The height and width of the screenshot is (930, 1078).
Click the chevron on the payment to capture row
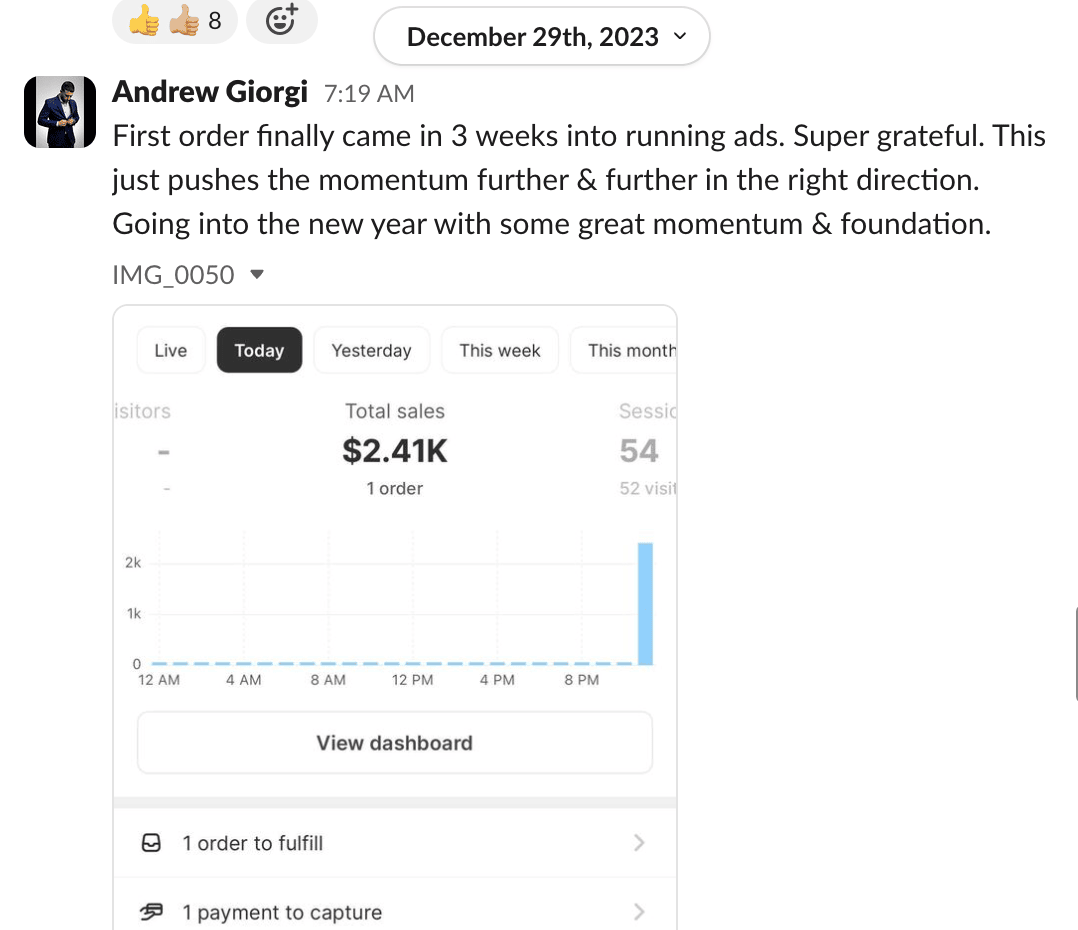[x=639, y=911]
